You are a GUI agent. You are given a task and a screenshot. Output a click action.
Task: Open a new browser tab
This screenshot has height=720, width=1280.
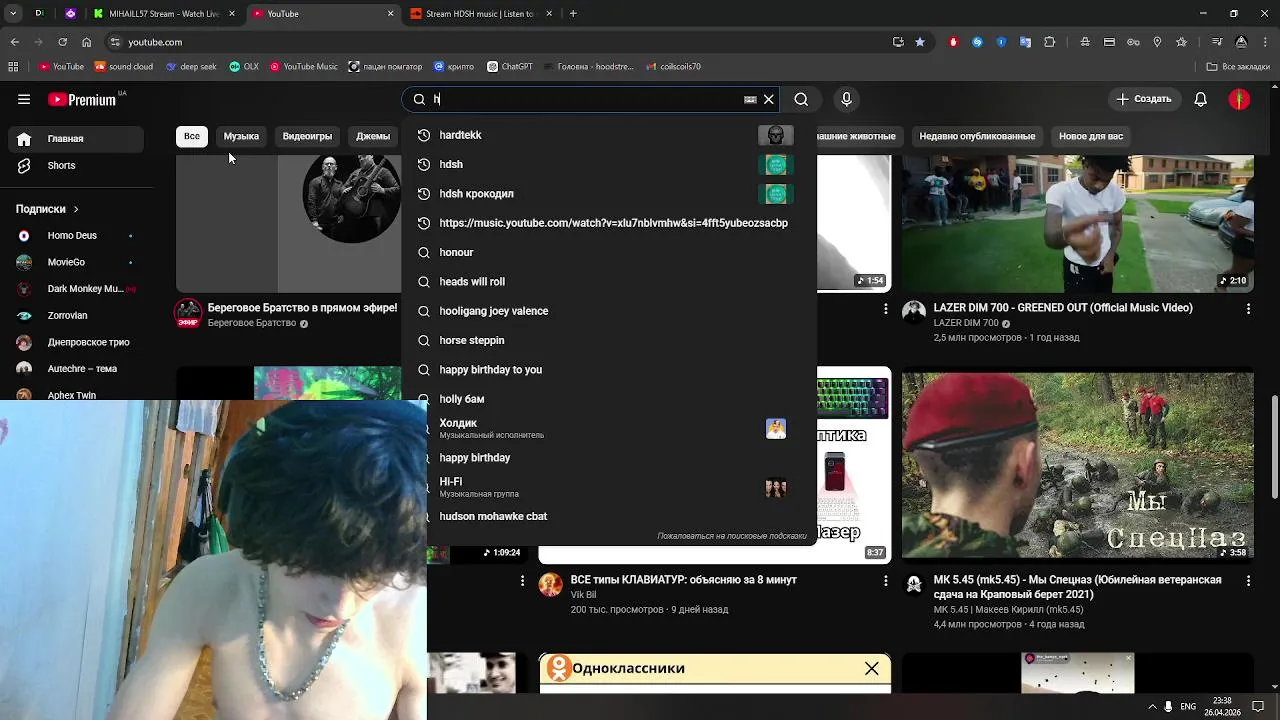point(573,14)
